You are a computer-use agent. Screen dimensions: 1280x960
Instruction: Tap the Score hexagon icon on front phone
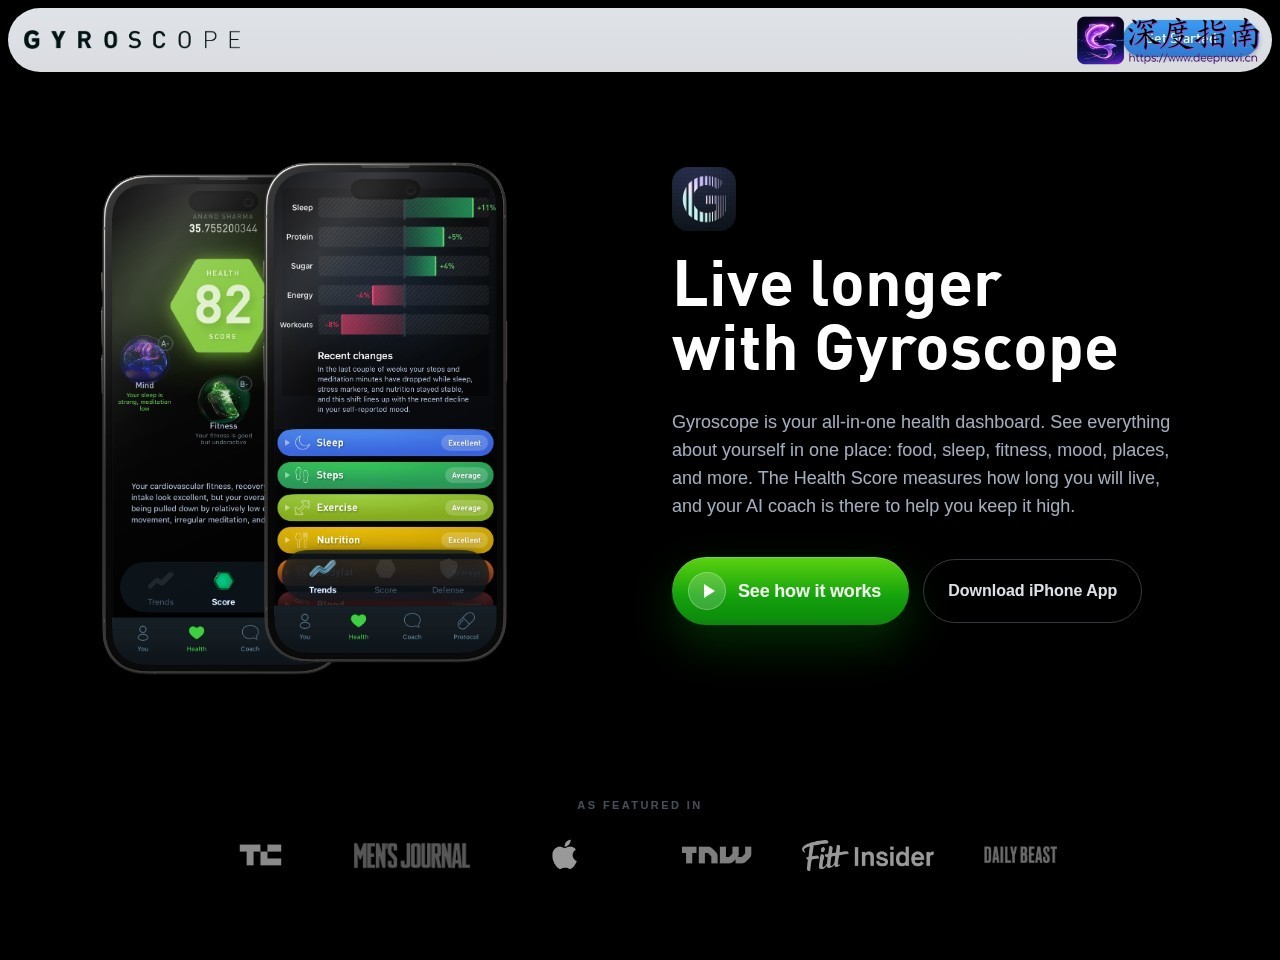(385, 569)
